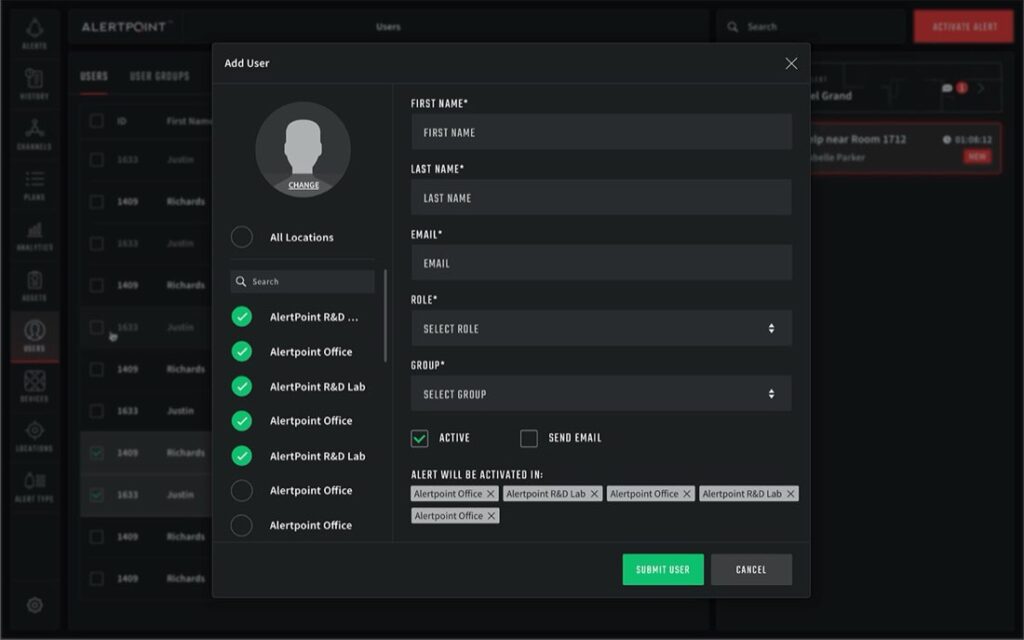Close the Add User dialog
The height and width of the screenshot is (640, 1024).
[x=791, y=63]
